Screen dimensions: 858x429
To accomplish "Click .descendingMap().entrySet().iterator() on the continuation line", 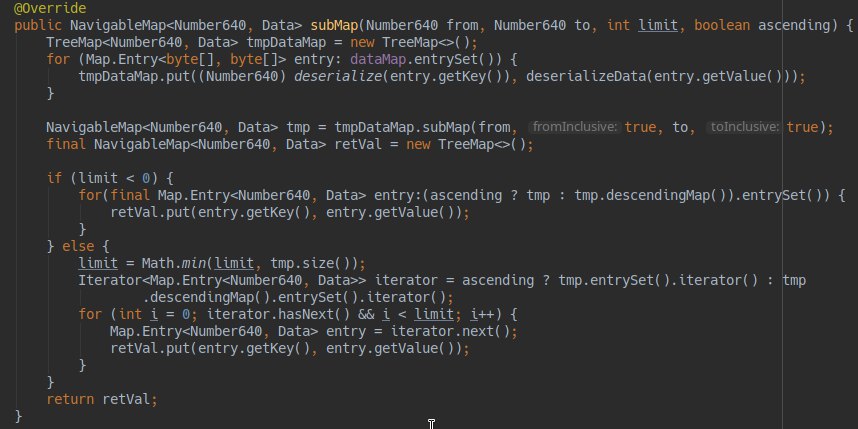I will tap(298, 297).
